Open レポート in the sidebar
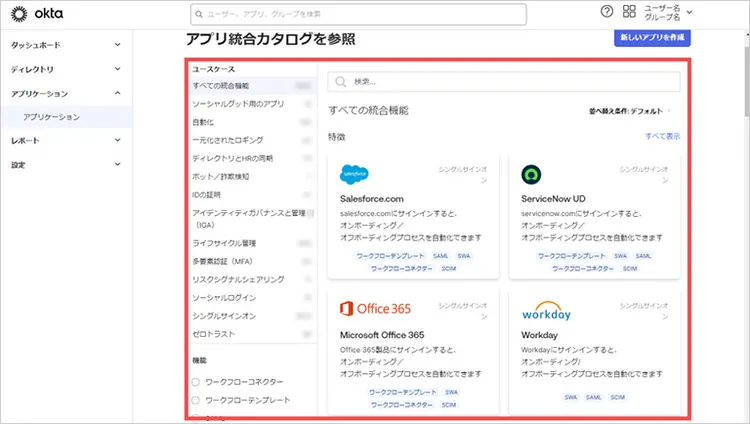The width and height of the screenshot is (750, 424). (x=25, y=141)
